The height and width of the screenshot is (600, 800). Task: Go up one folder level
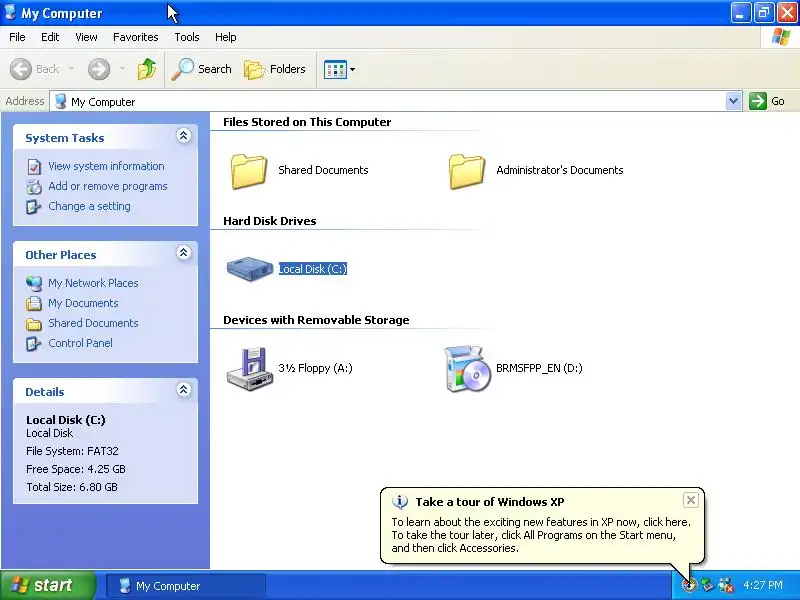(x=147, y=69)
